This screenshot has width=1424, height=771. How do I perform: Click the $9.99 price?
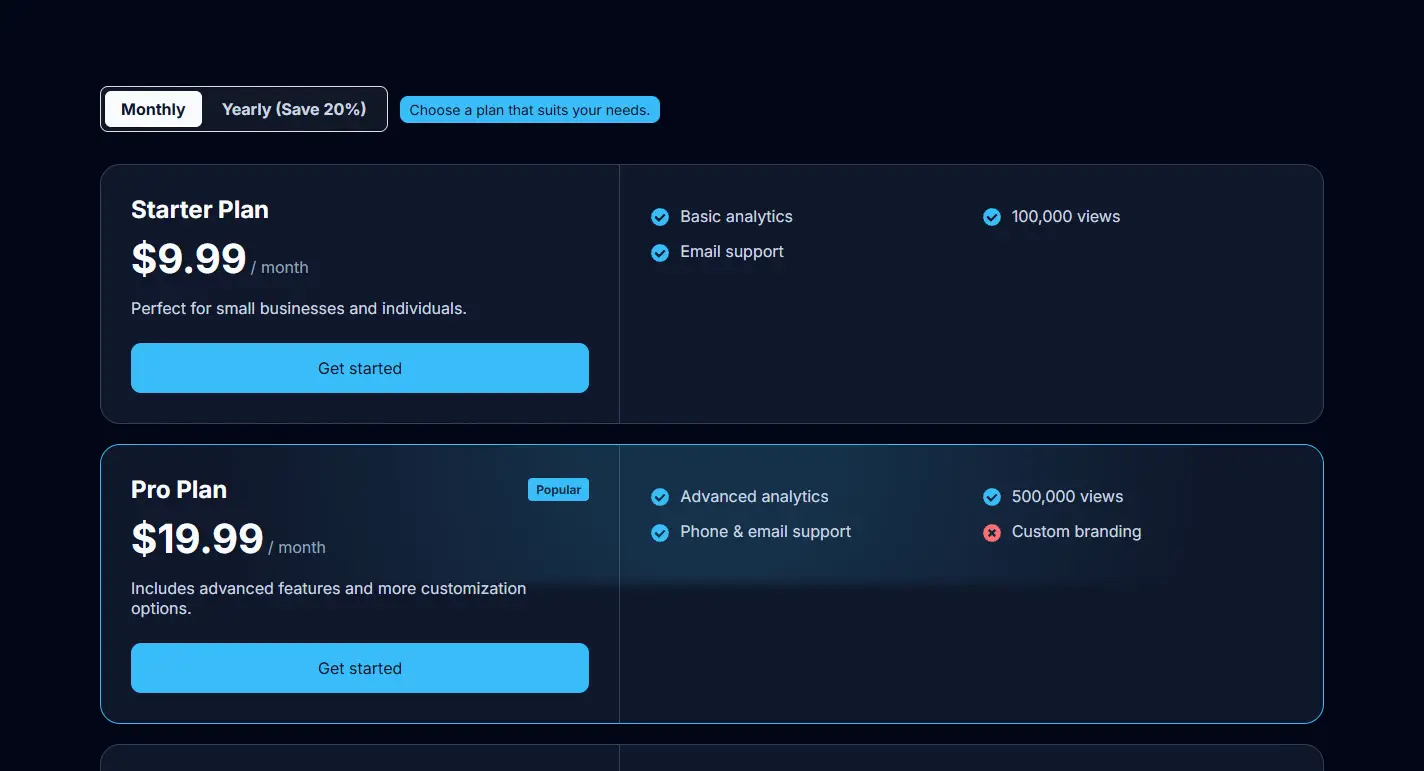[x=189, y=259]
